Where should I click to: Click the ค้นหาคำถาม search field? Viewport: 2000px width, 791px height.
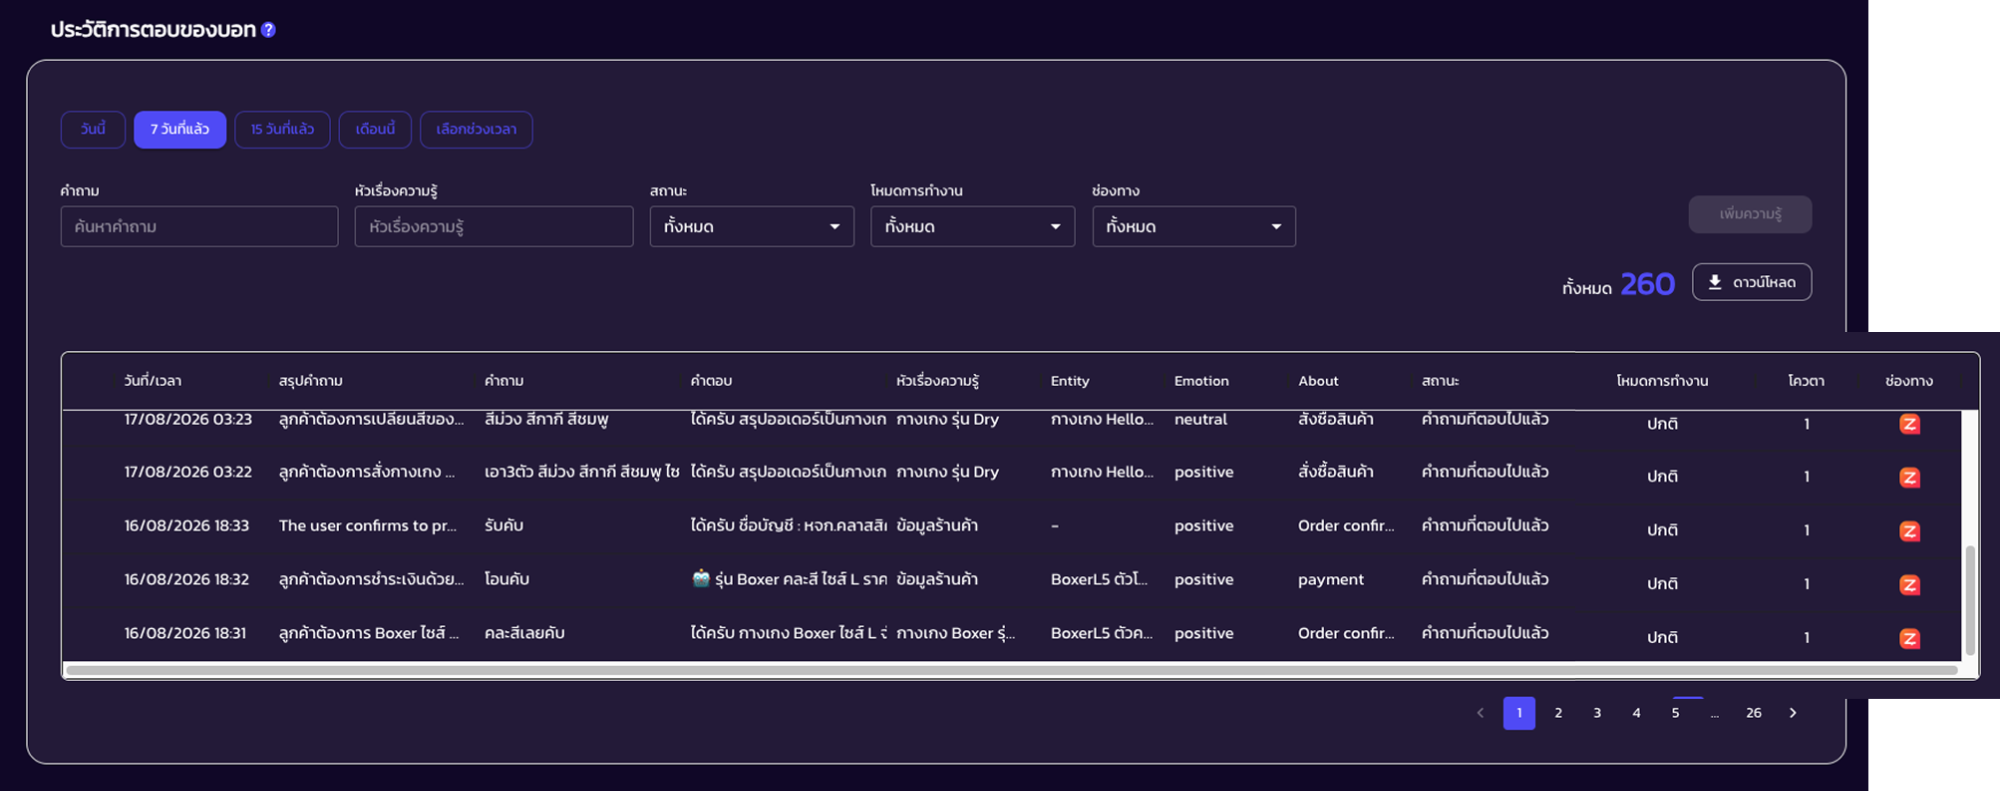tap(199, 226)
